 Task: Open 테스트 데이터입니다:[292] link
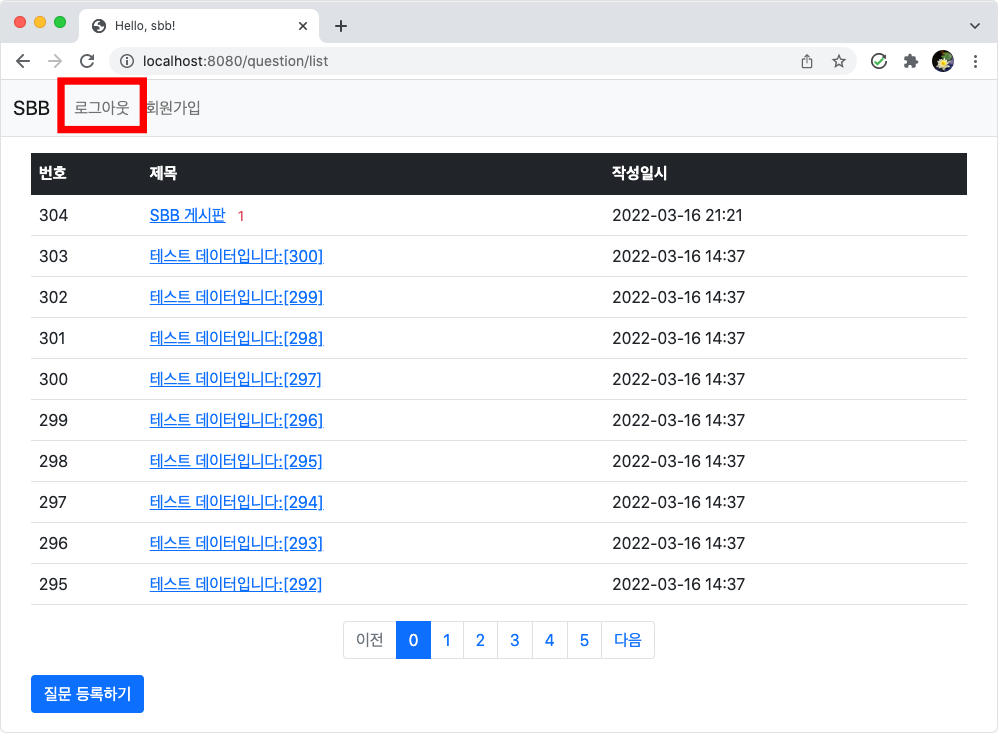[235, 584]
